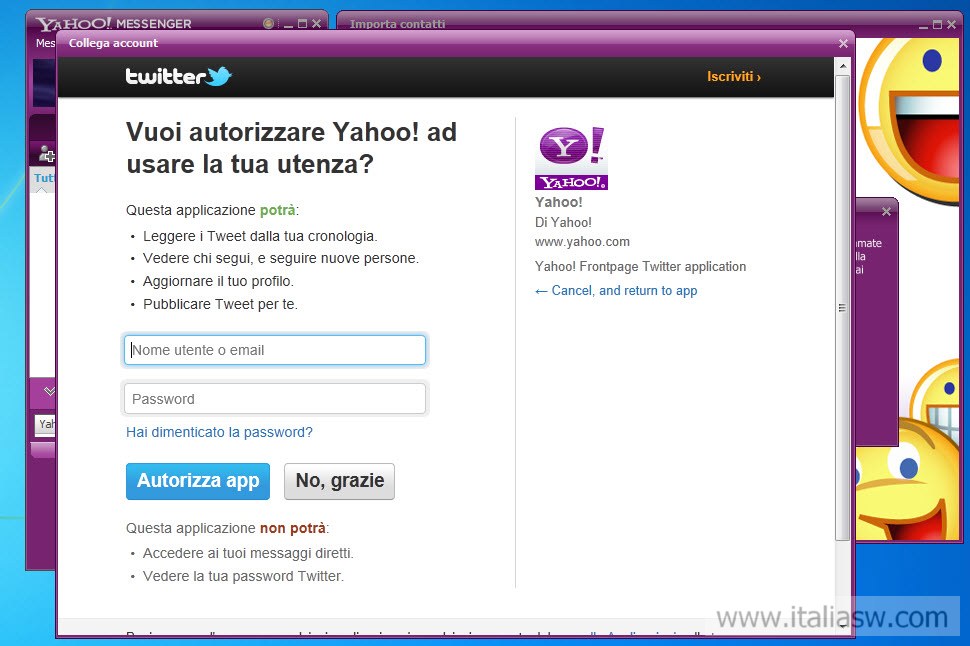
Task: Close the Yahoo! Messenger window
Action: [316, 24]
